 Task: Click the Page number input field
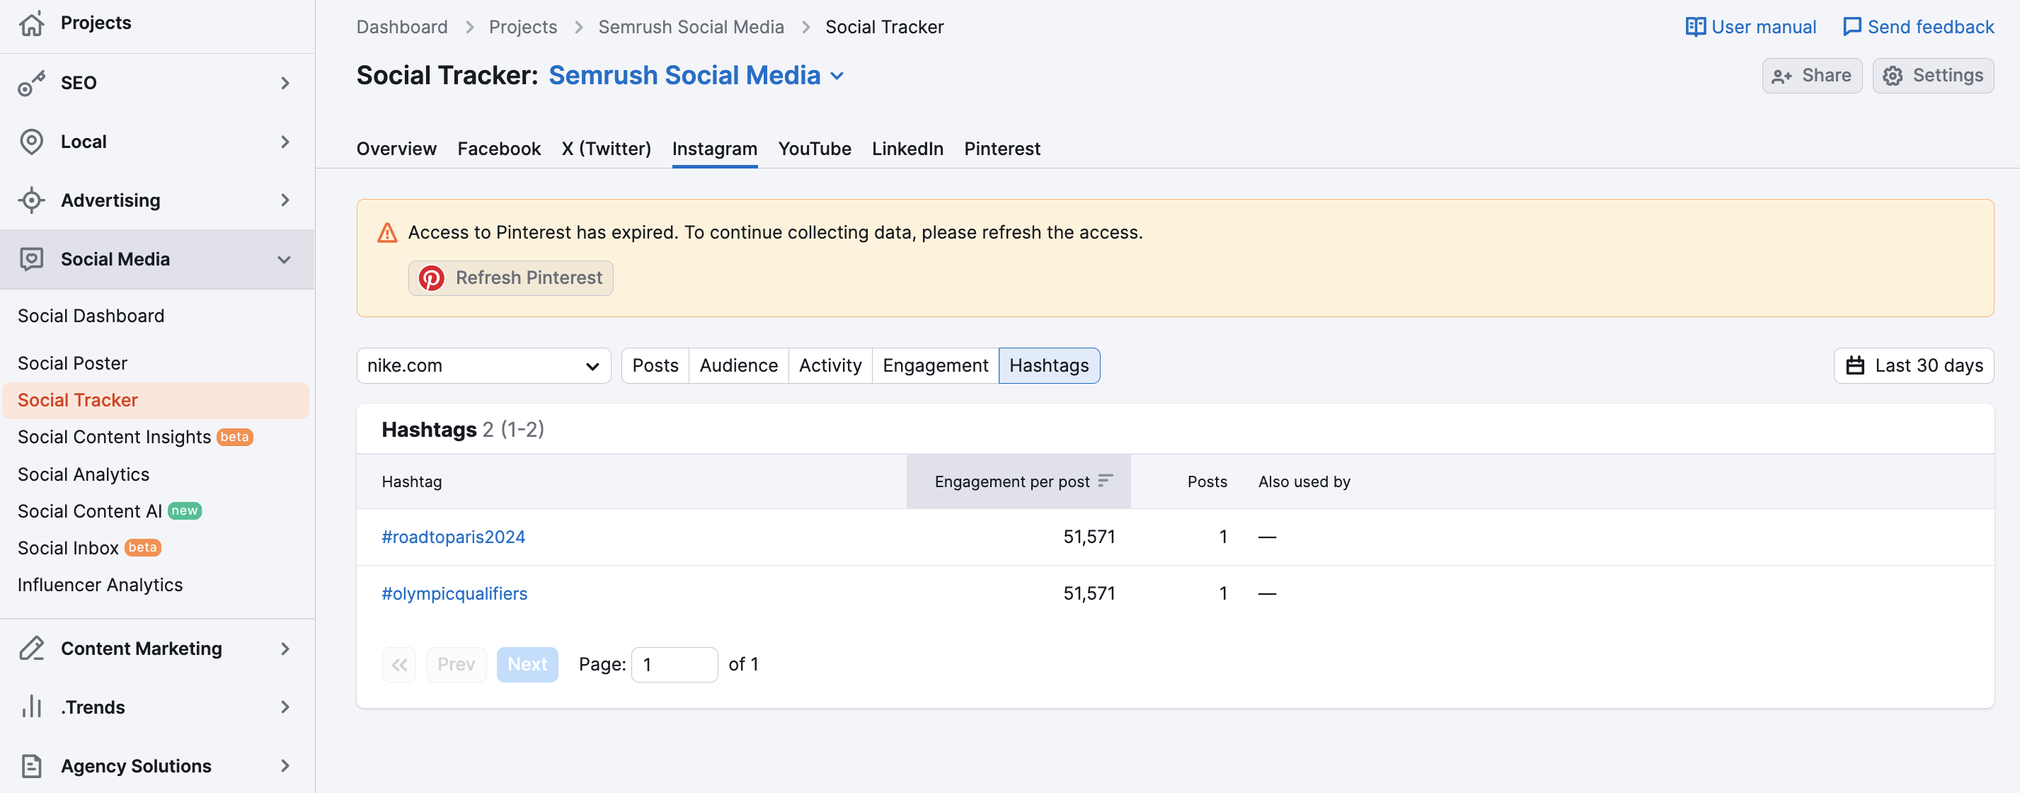(675, 665)
